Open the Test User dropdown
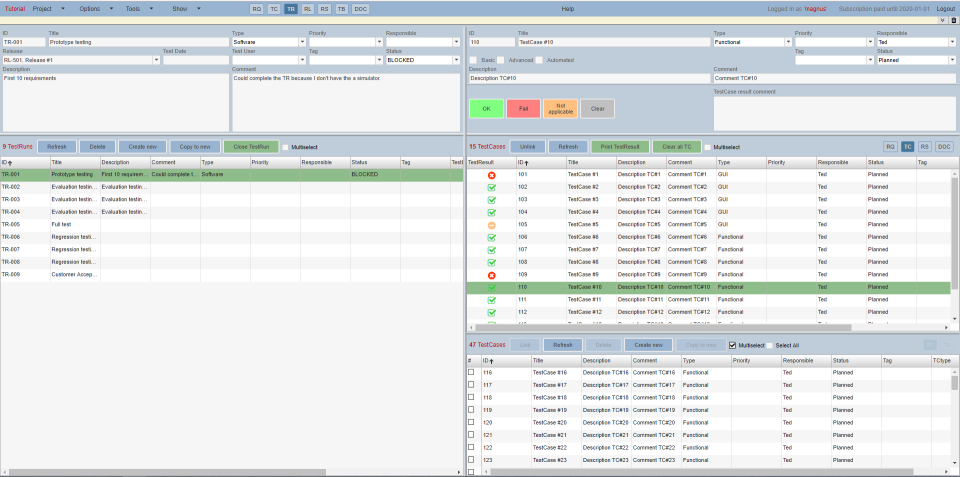 click(302, 60)
